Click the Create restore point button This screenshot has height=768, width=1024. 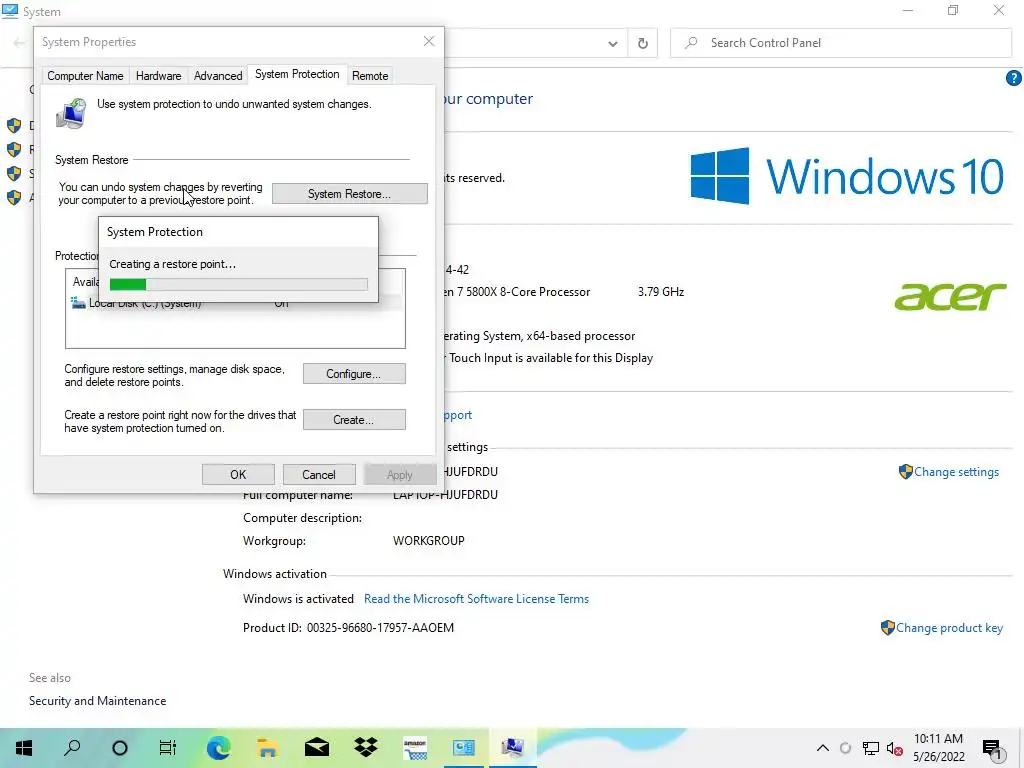353,420
